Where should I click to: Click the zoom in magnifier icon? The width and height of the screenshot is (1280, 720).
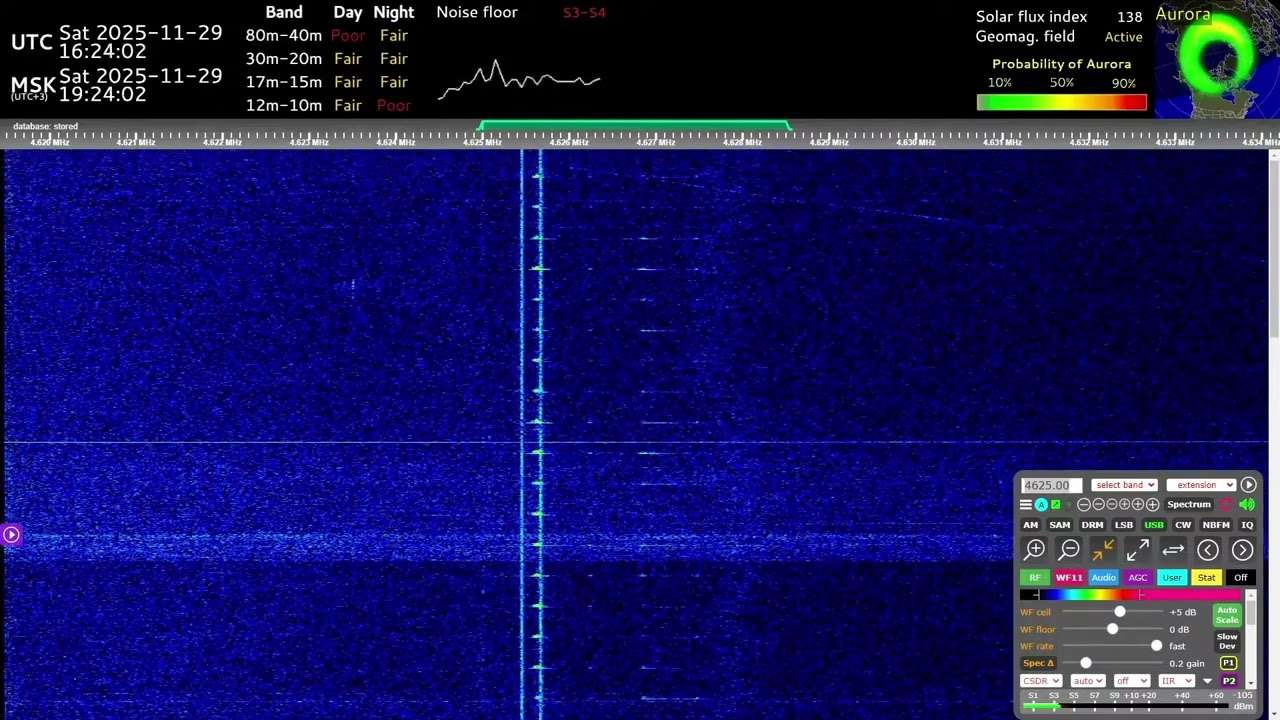(1034, 550)
